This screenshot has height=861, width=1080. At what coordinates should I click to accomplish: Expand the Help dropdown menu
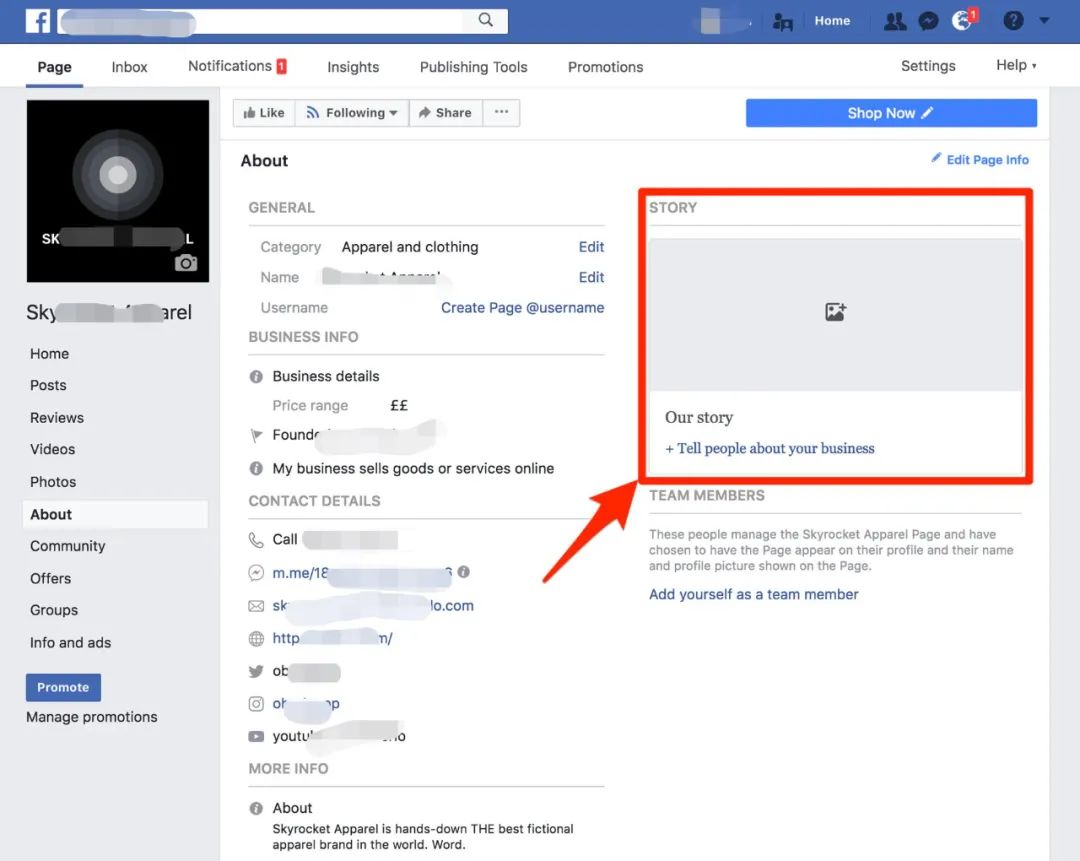click(x=1016, y=65)
